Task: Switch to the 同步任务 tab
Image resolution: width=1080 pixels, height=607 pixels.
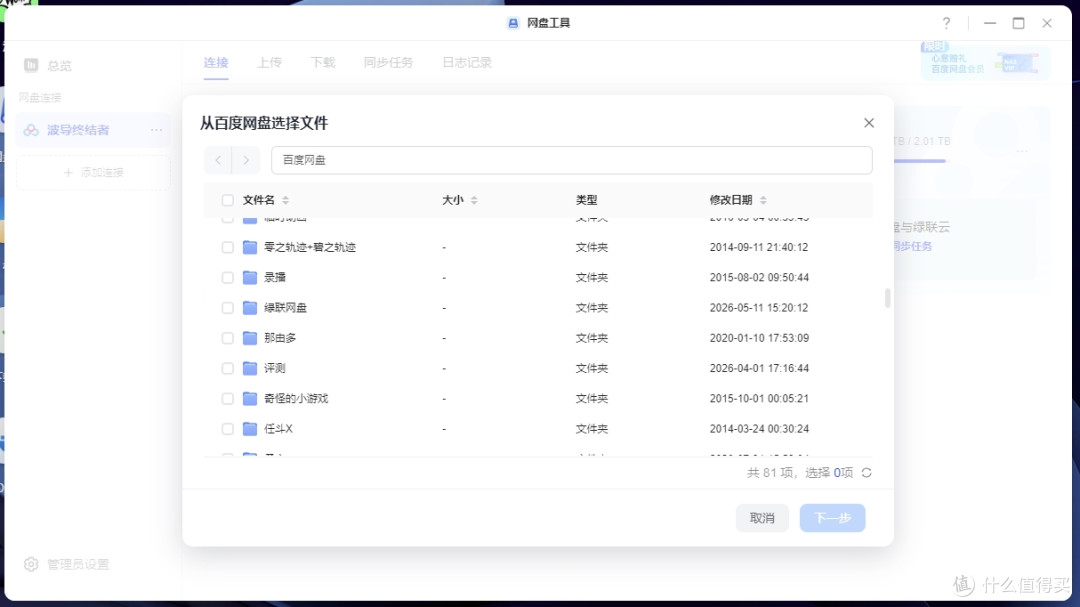Action: pos(388,63)
